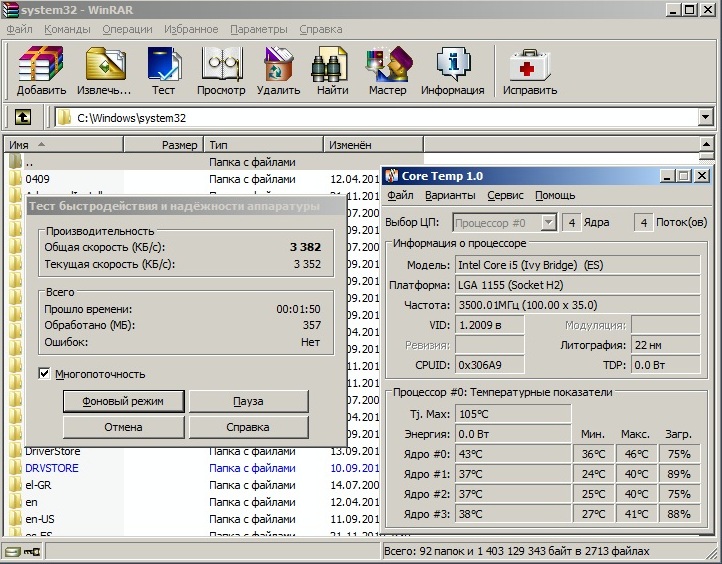Image resolution: width=722 pixels, height=564 pixels.
Task: Click the Справка button in test dialog
Action: click(249, 427)
